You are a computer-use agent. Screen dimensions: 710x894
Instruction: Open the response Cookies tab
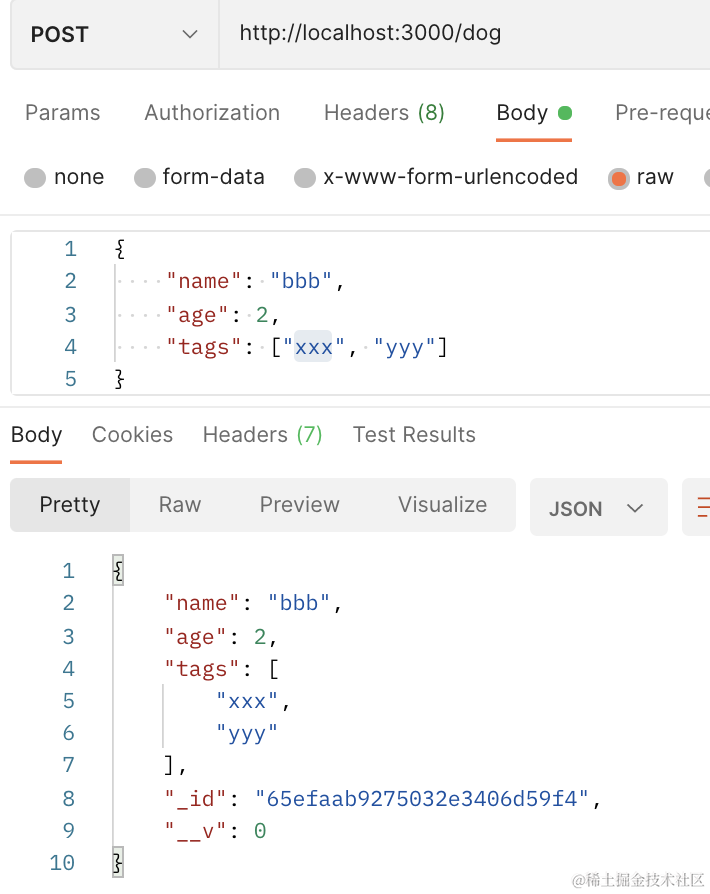point(132,435)
